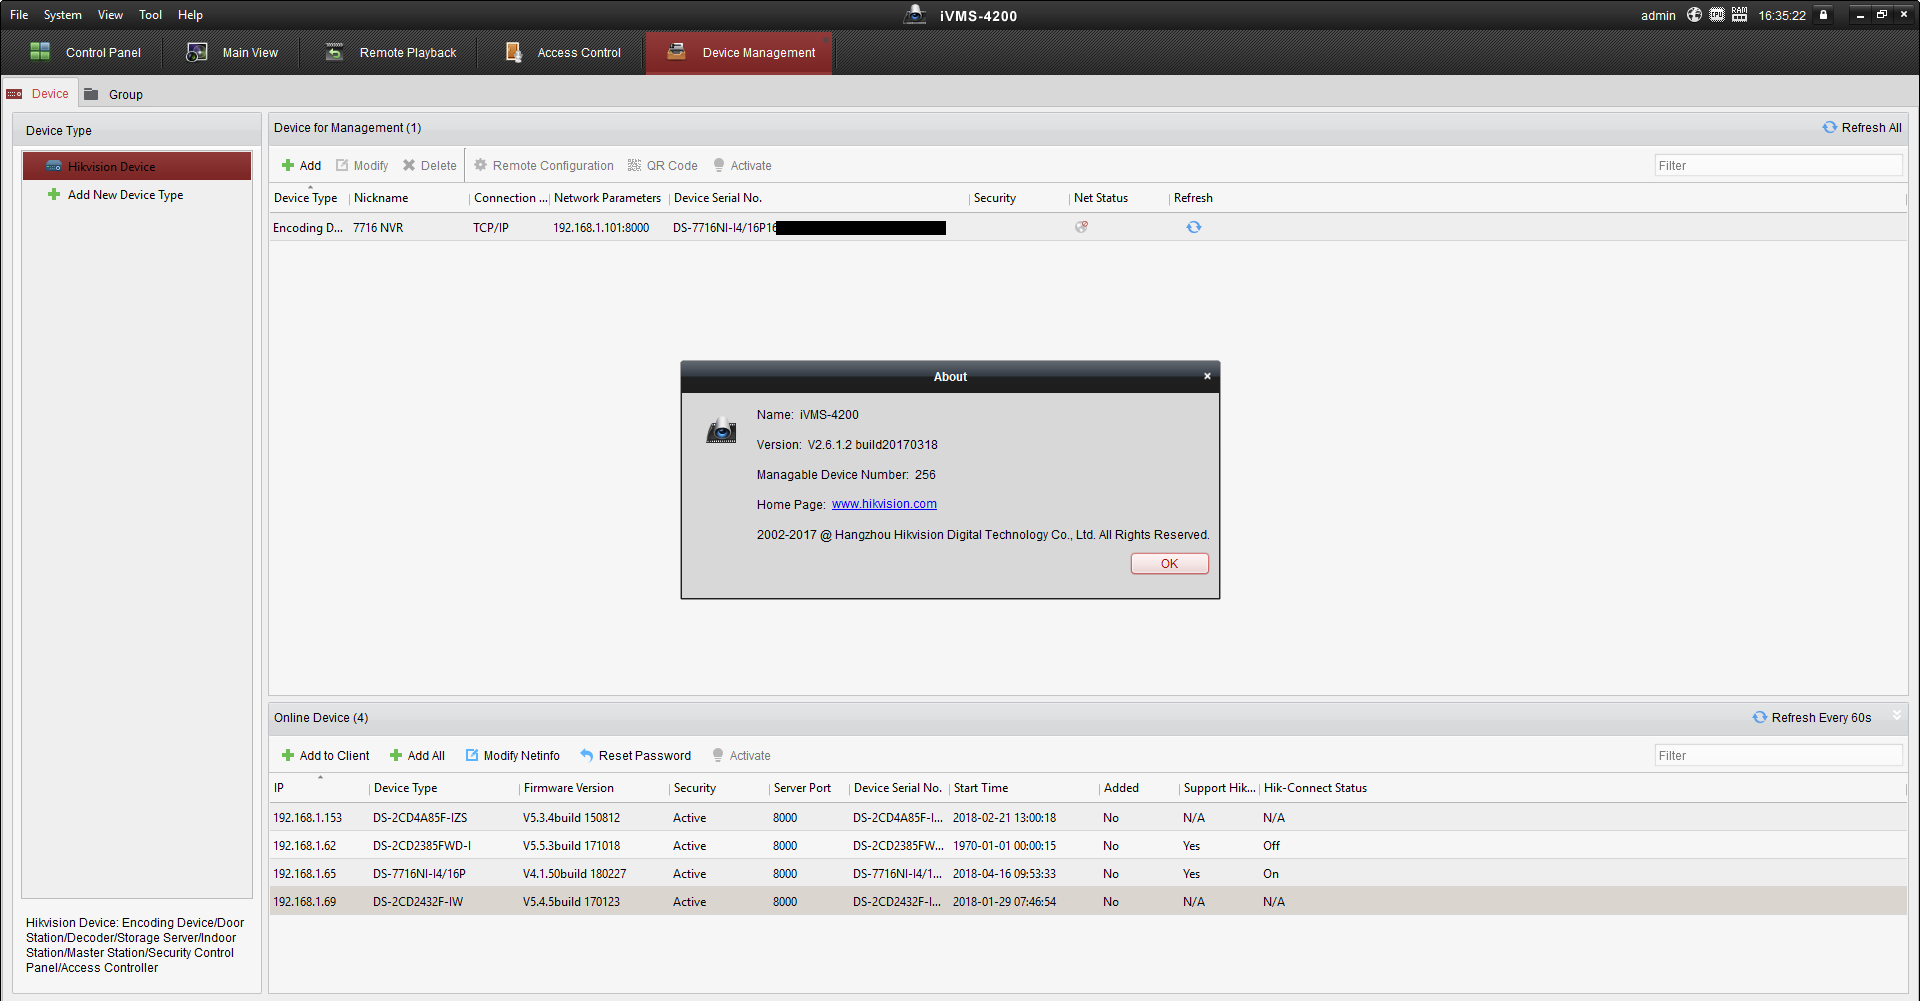Screen dimensions: 1920x1001
Task: Click OK in the About dialog
Action: click(x=1169, y=563)
